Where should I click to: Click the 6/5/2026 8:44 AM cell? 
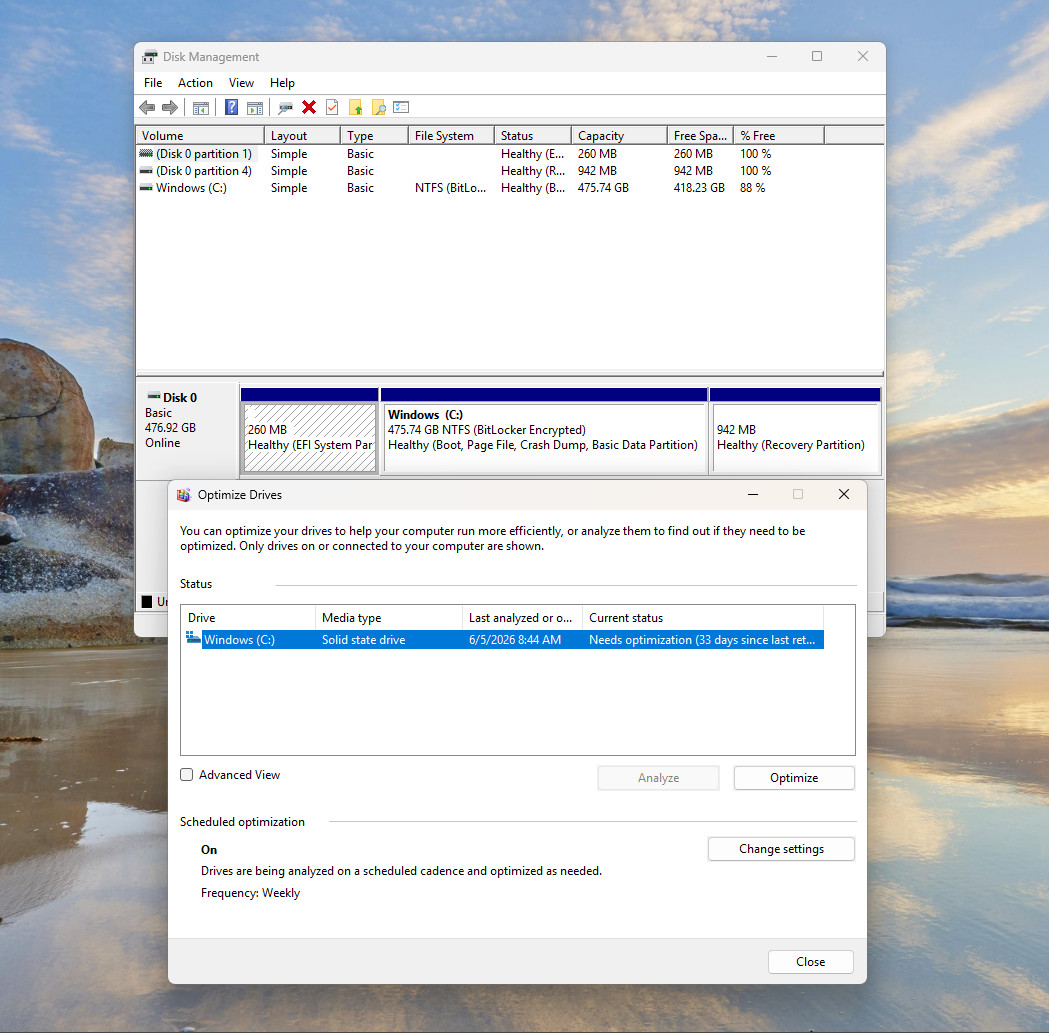point(515,640)
